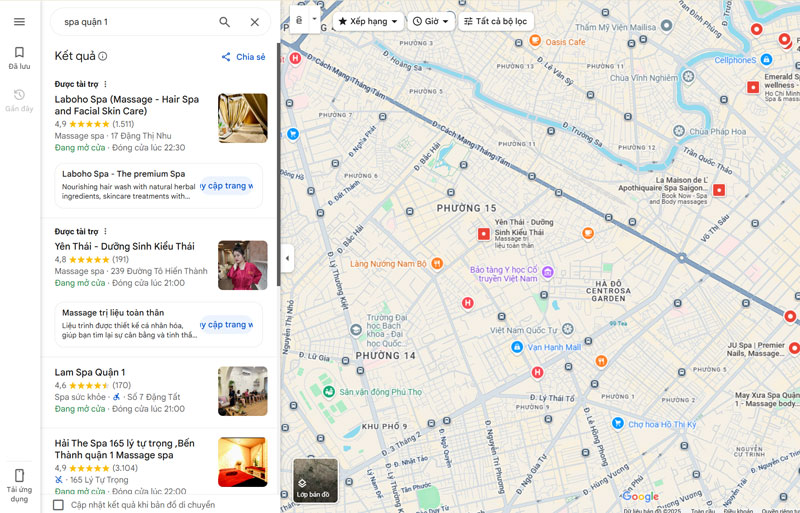
Task: Open the Kết quả info icon
Action: tap(103, 56)
